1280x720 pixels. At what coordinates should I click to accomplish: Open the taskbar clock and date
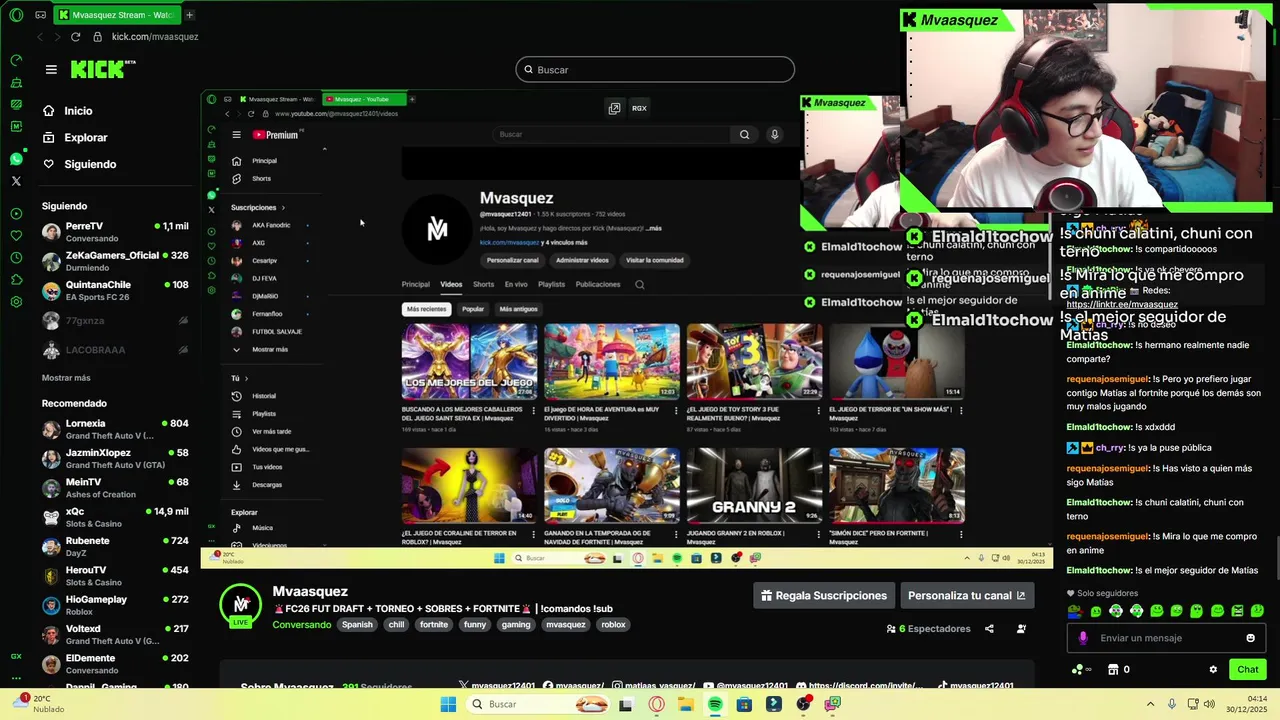tap(1248, 704)
